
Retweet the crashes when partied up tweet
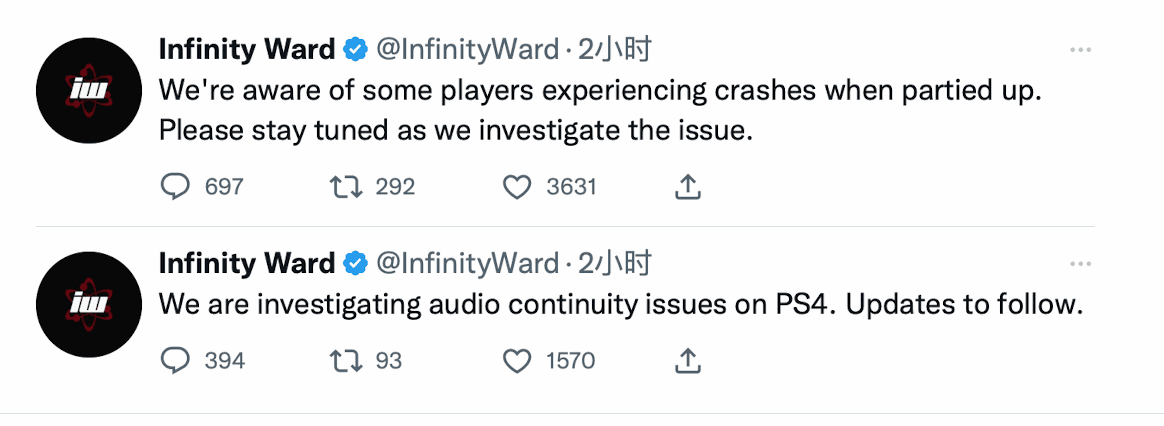click(x=345, y=187)
